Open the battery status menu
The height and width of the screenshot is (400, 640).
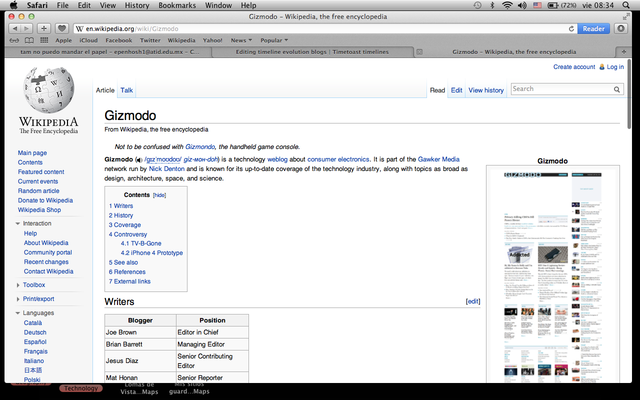[562, 5]
